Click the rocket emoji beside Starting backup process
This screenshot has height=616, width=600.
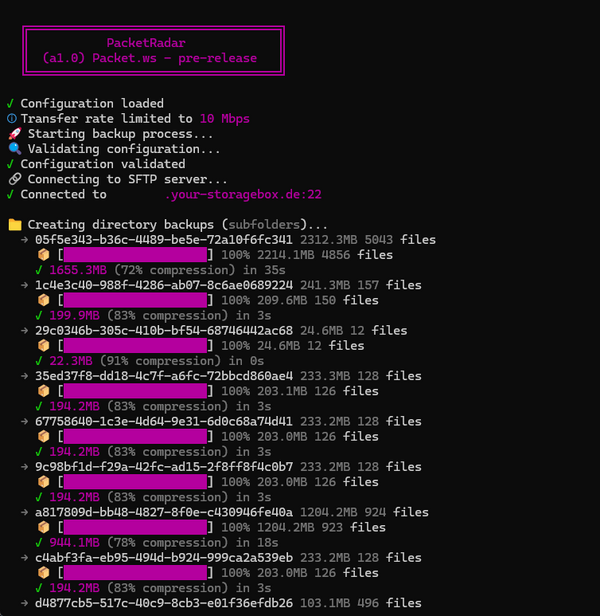(x=15, y=134)
